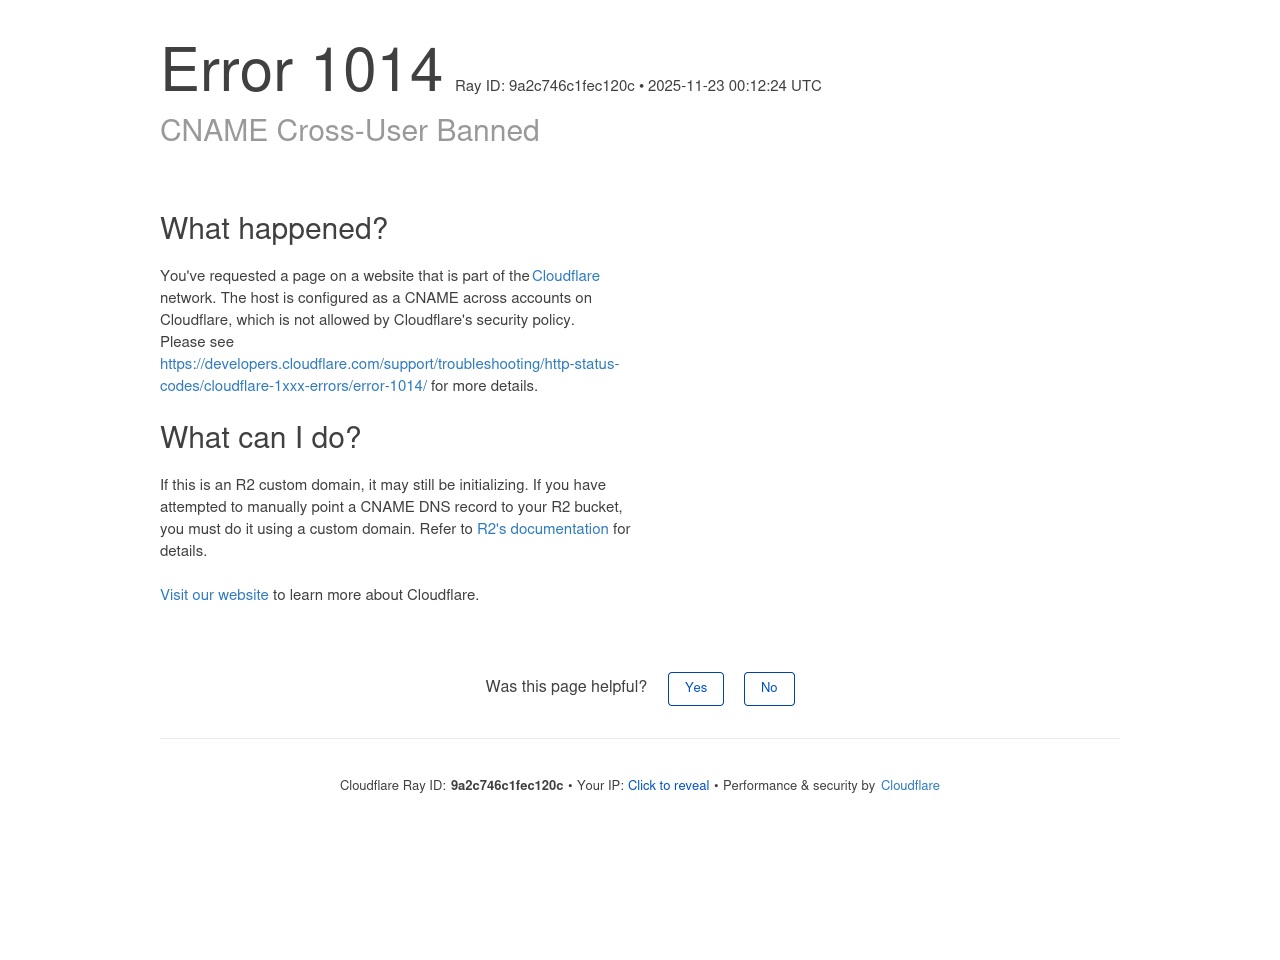Click No for page helpful

click(769, 689)
